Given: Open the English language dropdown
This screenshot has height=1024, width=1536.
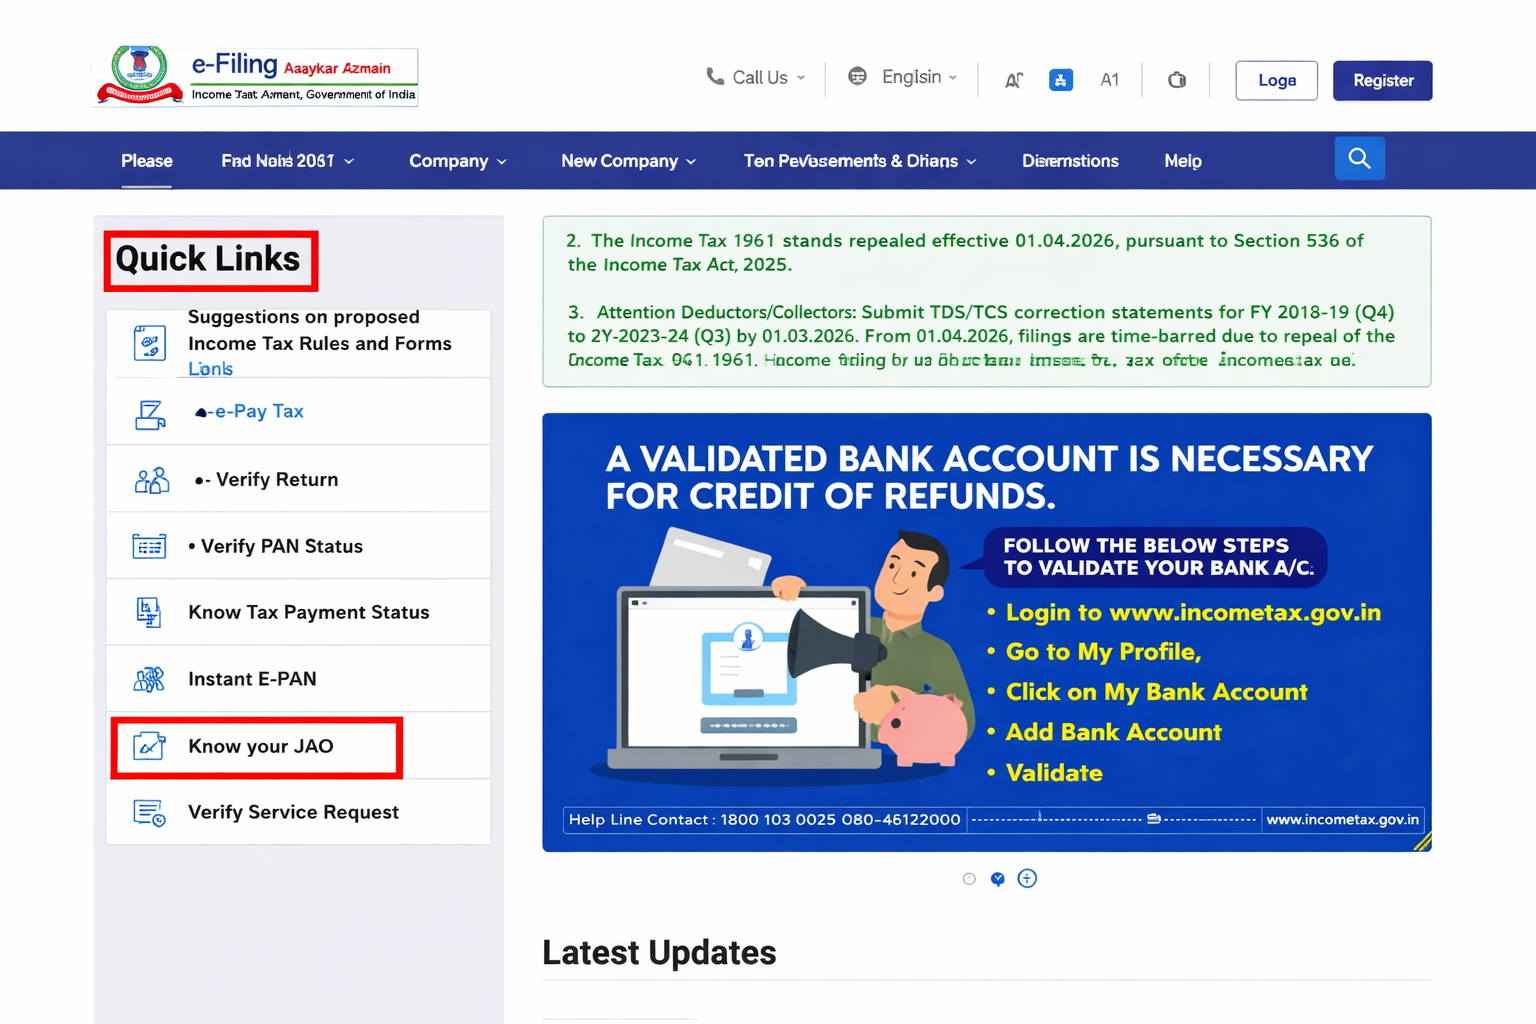Looking at the screenshot, I should click(x=902, y=77).
